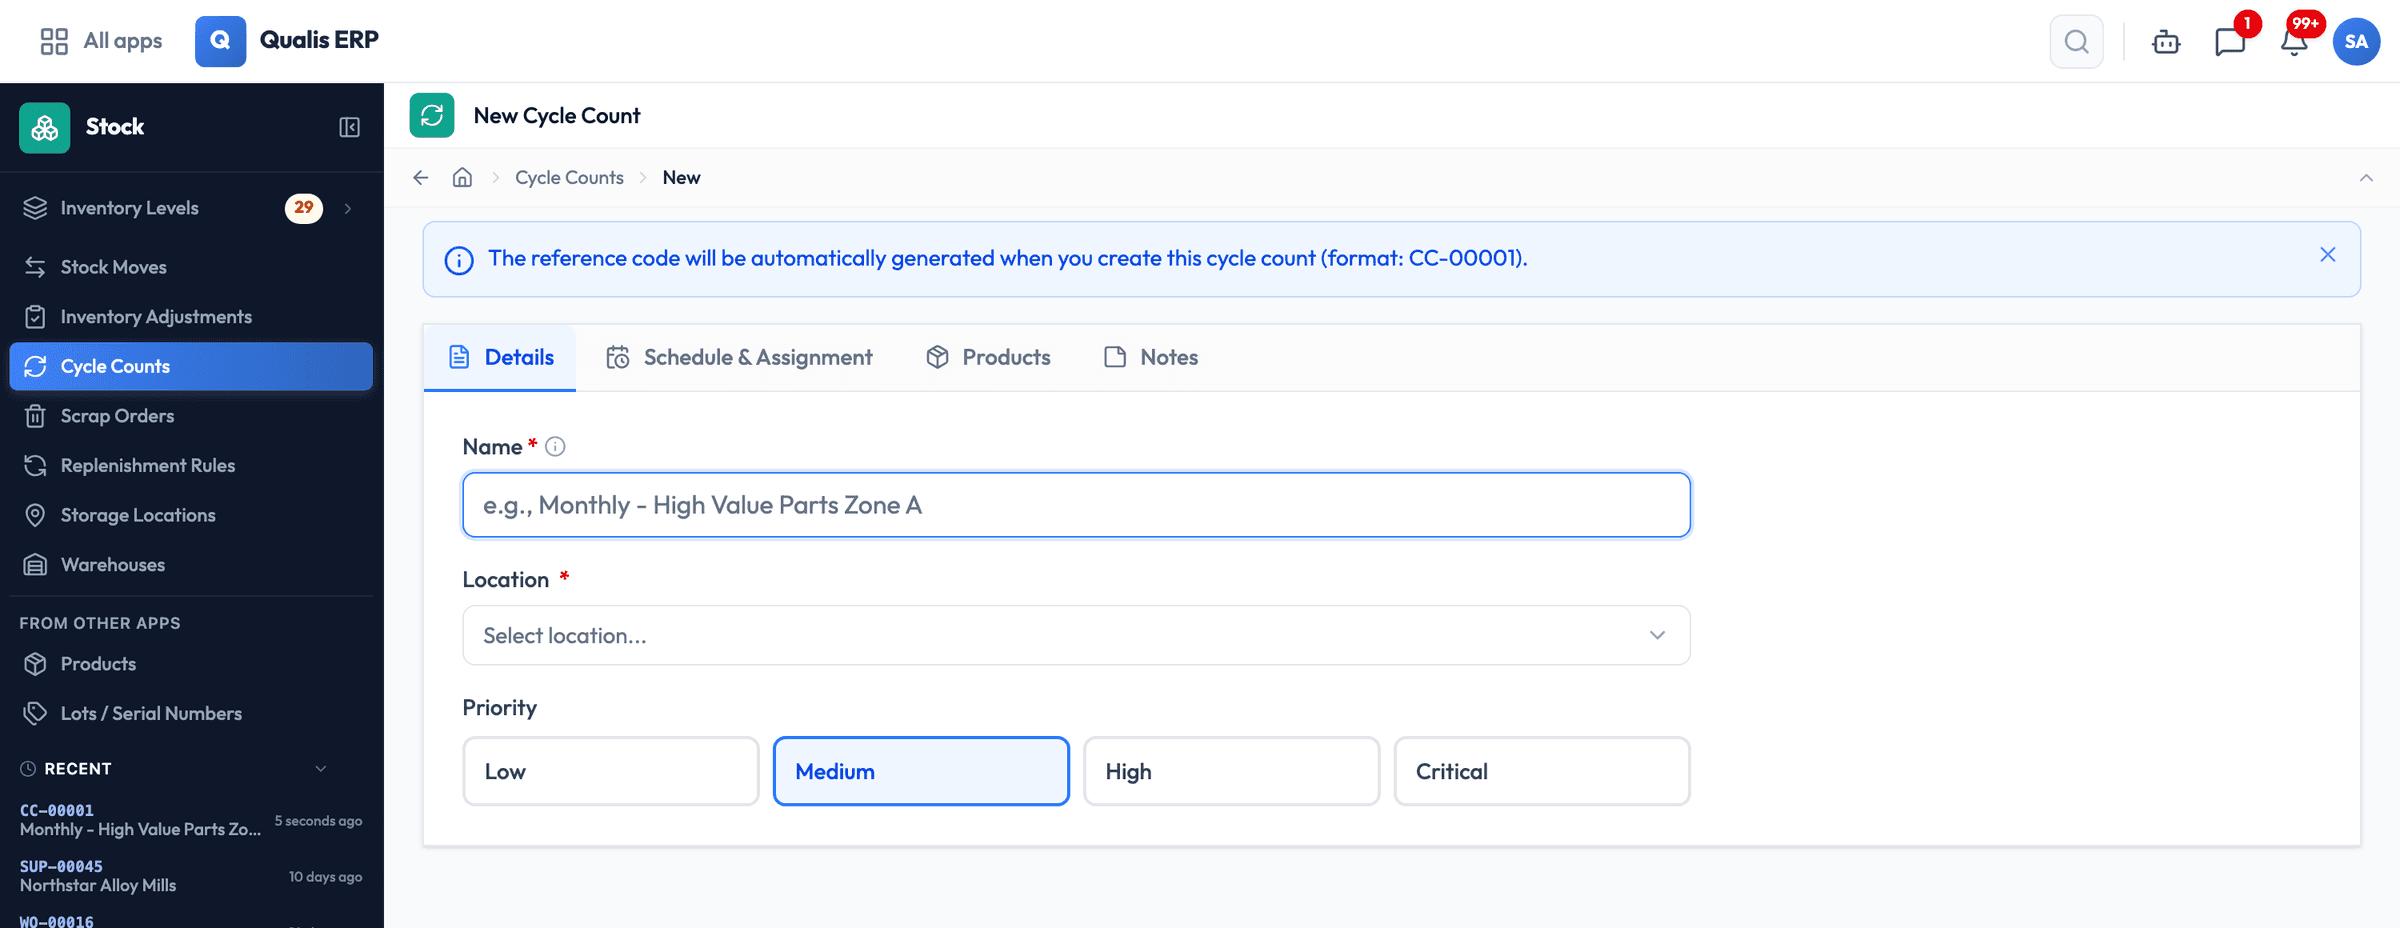Image resolution: width=2400 pixels, height=928 pixels.
Task: Click the Qualis ERP logo icon
Action: (x=220, y=41)
